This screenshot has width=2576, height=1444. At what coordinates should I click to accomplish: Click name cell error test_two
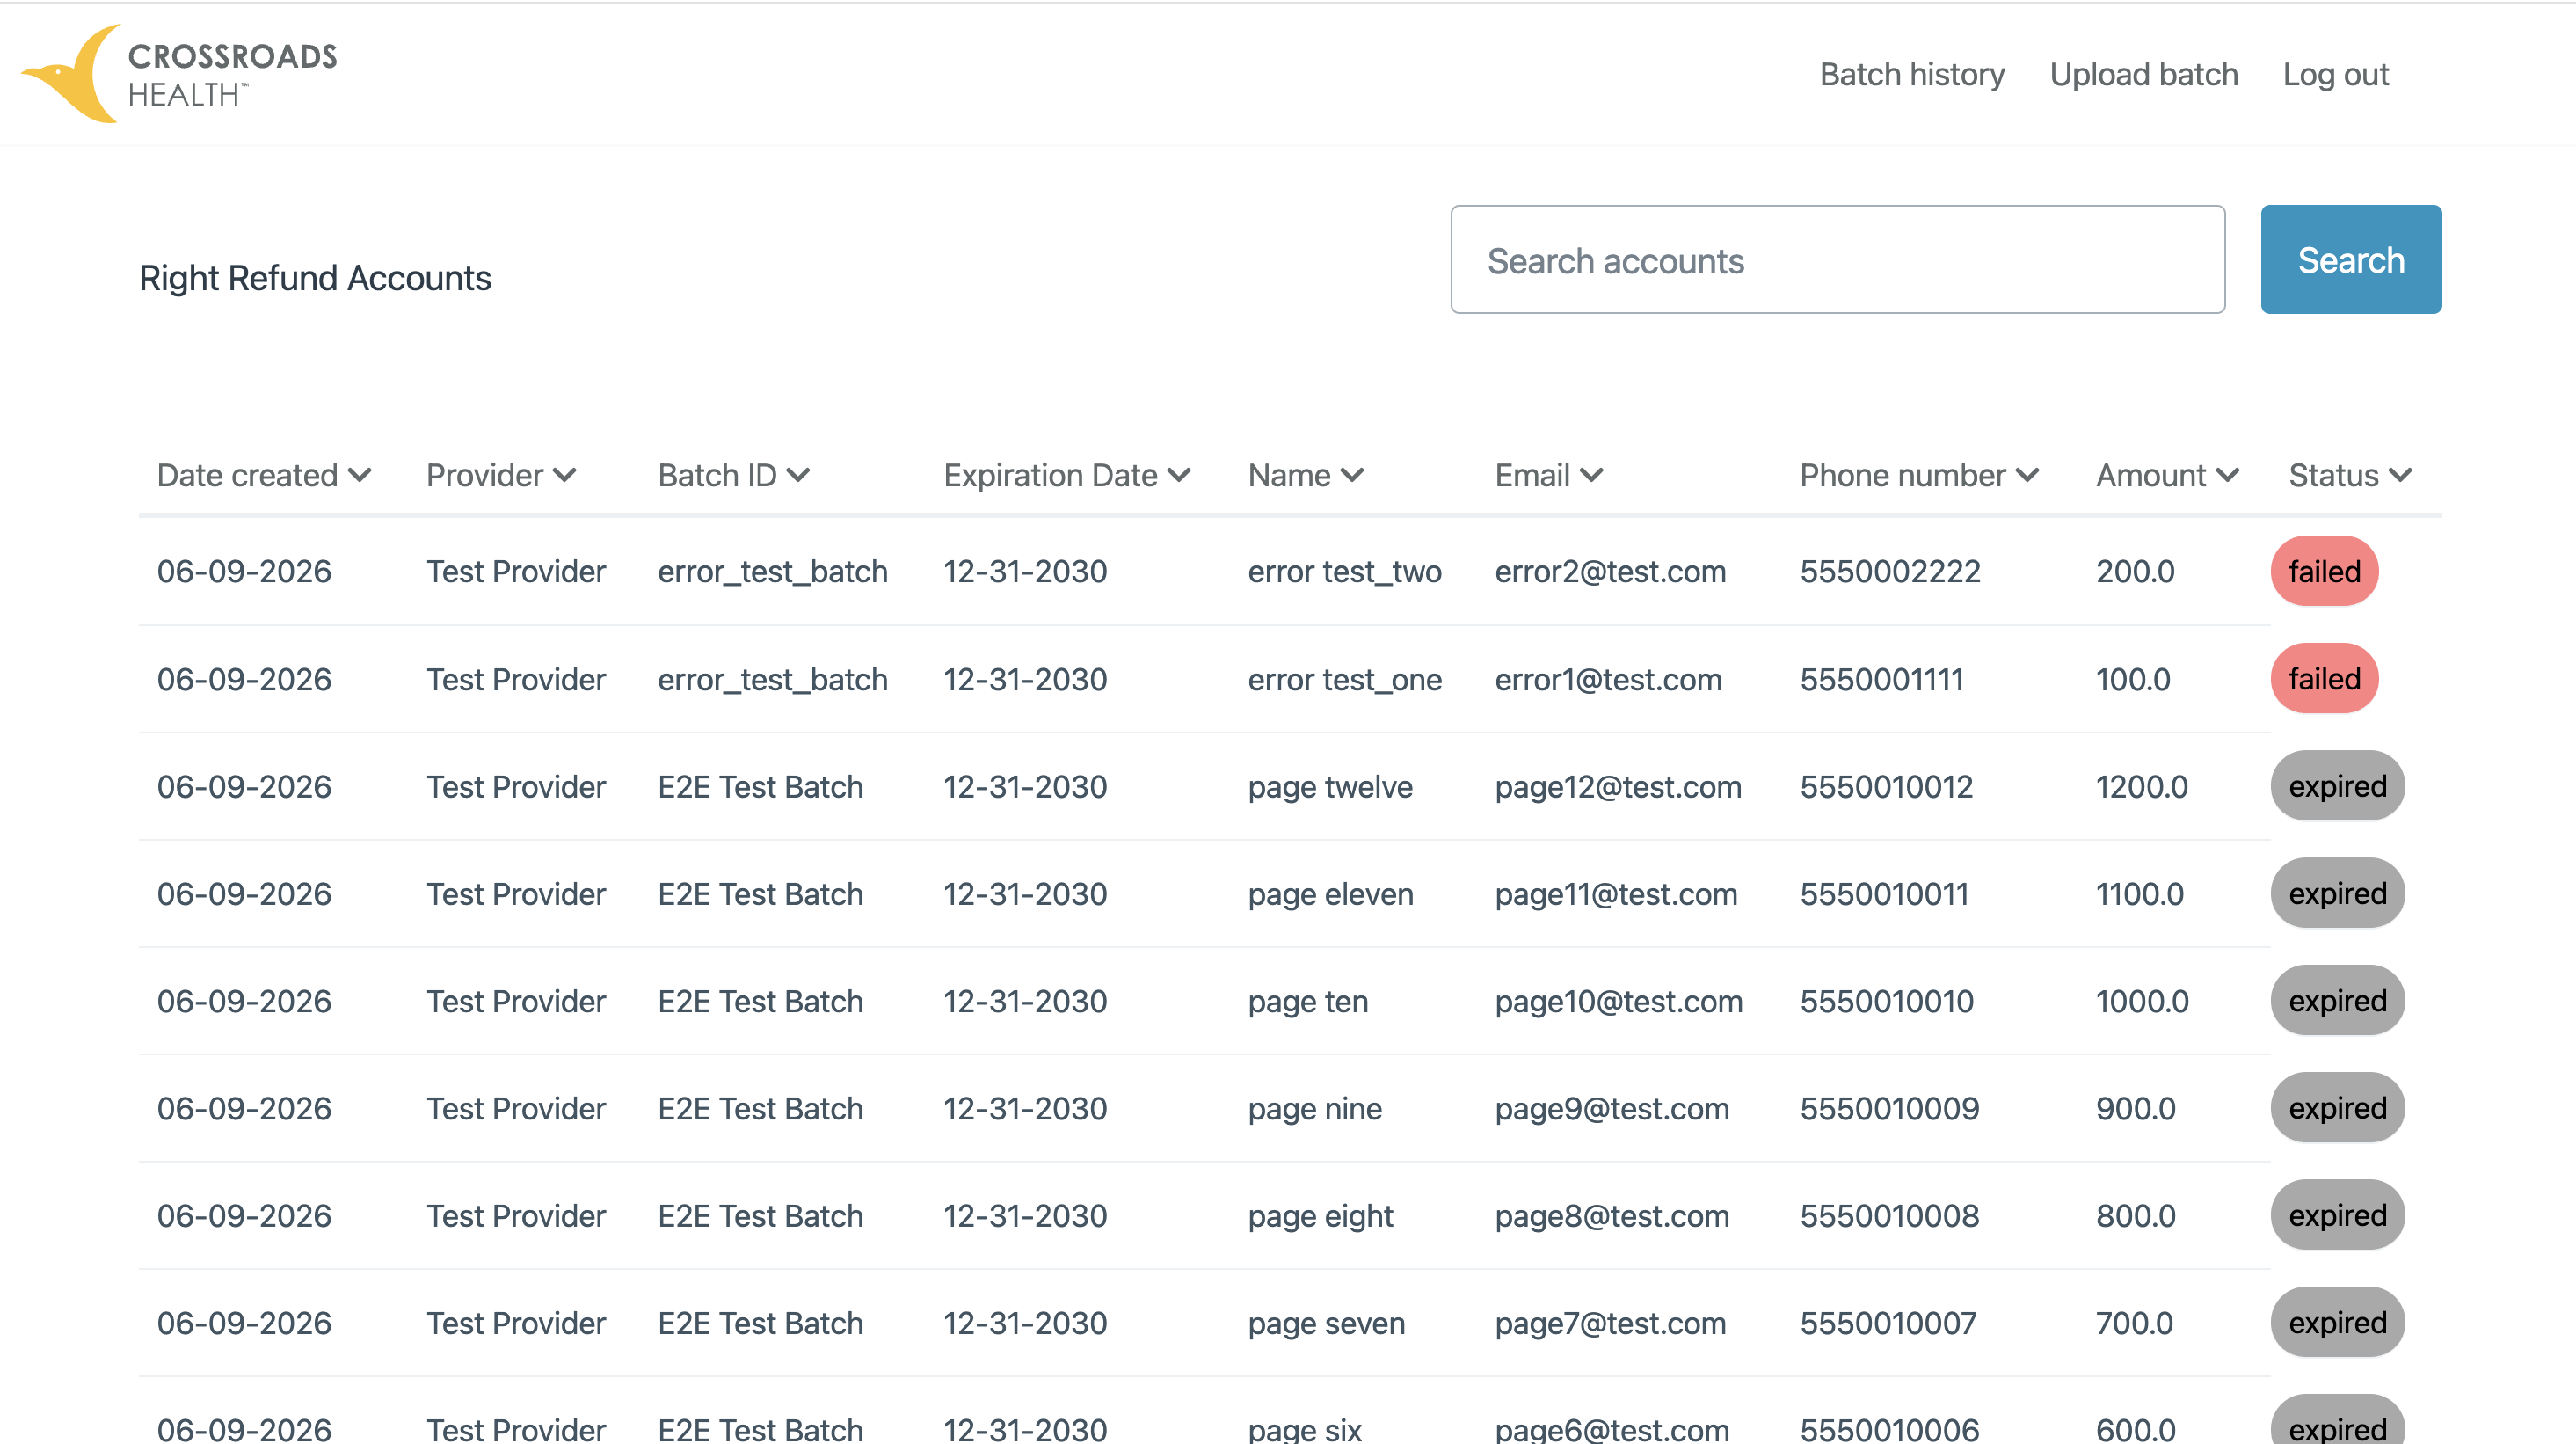coord(1345,571)
